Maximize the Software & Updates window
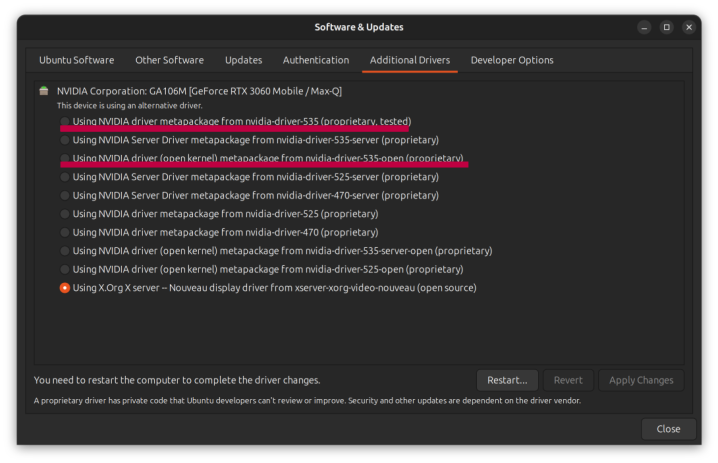This screenshot has height=463, width=718. (667, 27)
